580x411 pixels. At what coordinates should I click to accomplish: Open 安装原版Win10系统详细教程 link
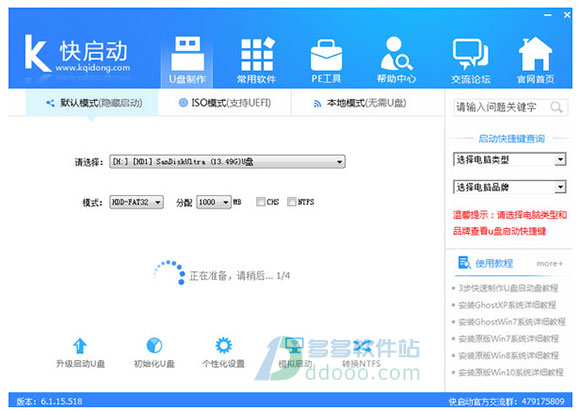[x=511, y=372]
